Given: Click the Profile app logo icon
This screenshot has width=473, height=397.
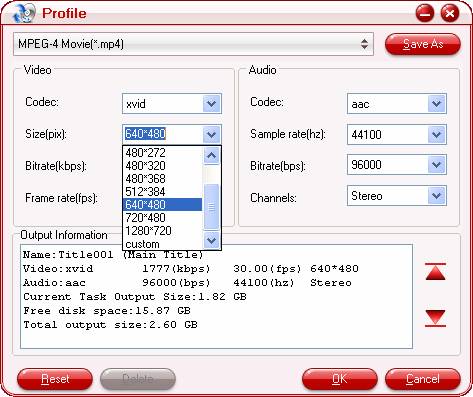Looking at the screenshot, I should tap(24, 13).
